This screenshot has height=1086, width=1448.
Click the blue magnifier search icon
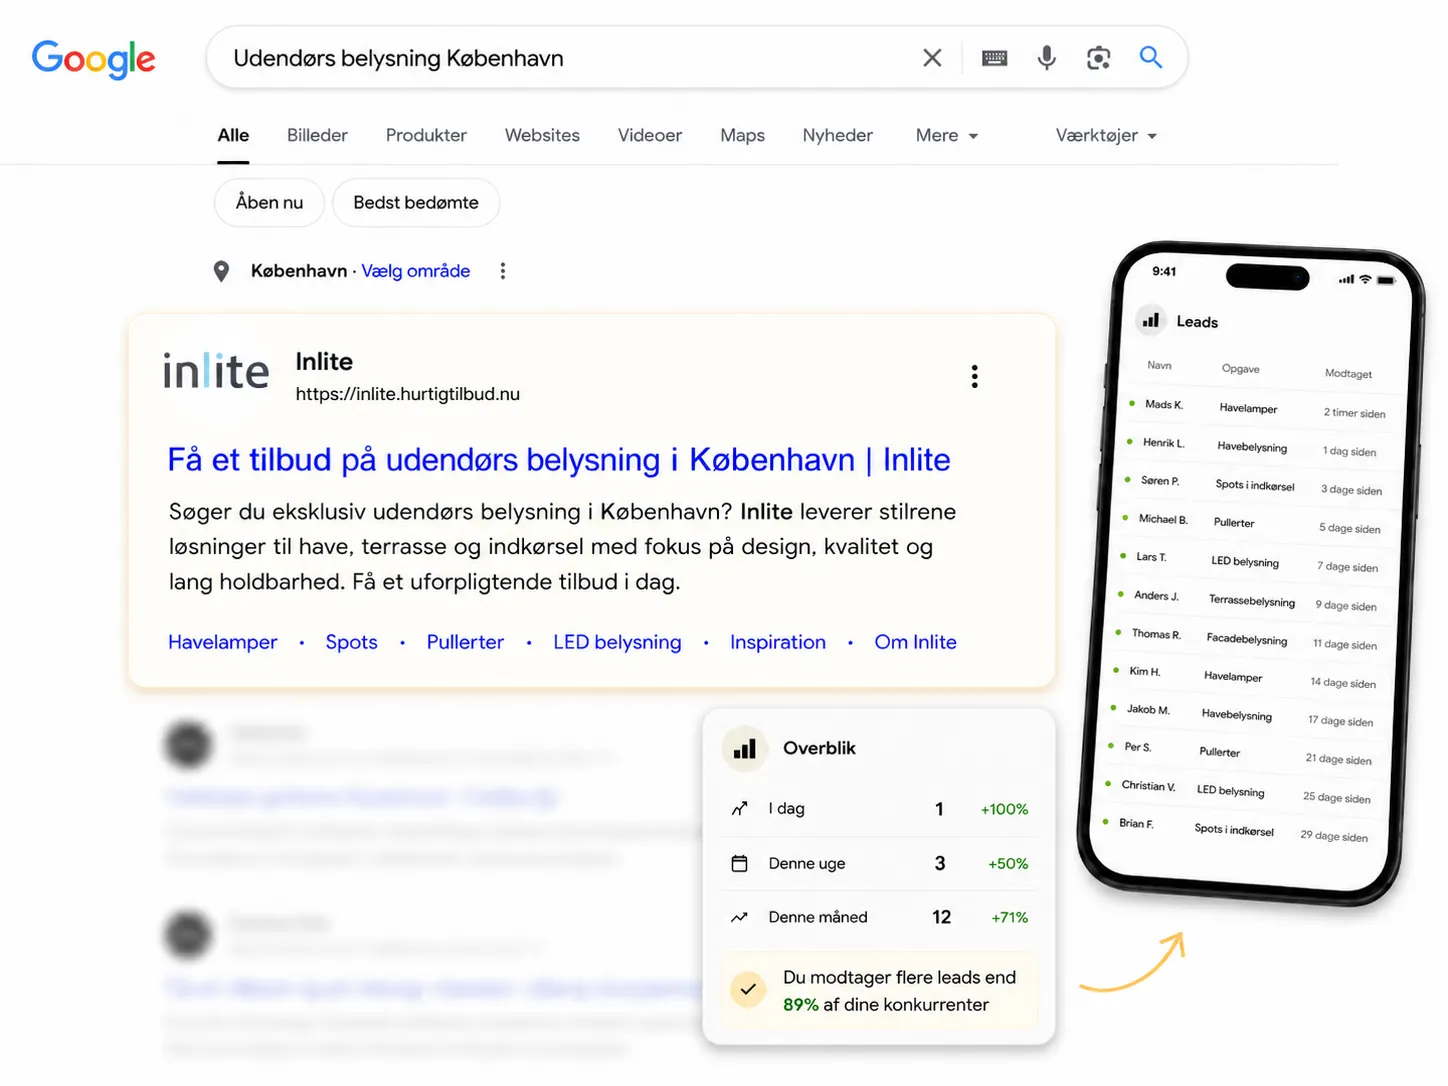[x=1151, y=57]
